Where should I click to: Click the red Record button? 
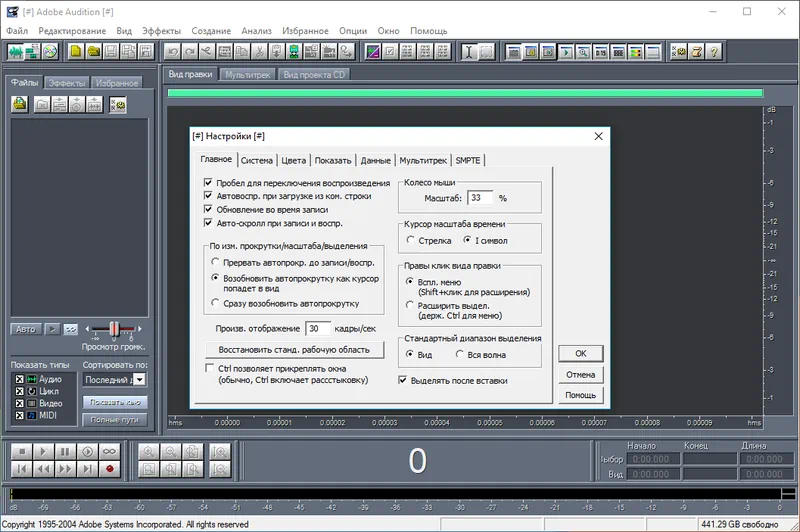[109, 469]
